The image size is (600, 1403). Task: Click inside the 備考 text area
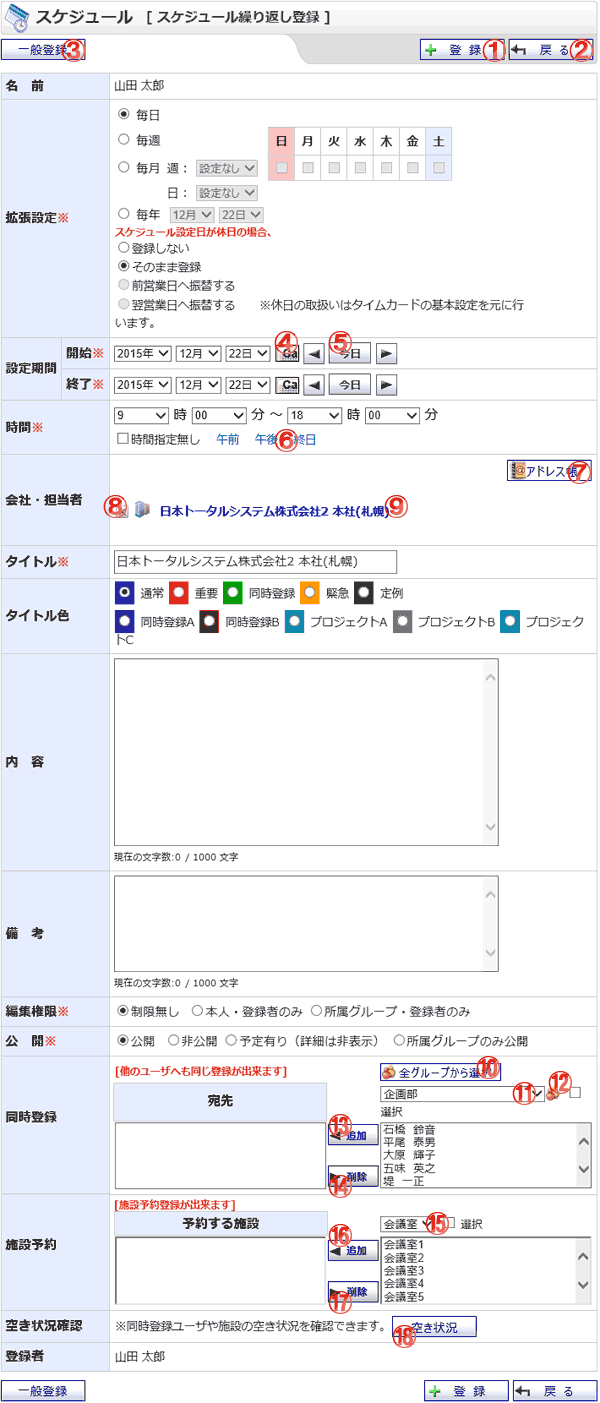tap(306, 925)
